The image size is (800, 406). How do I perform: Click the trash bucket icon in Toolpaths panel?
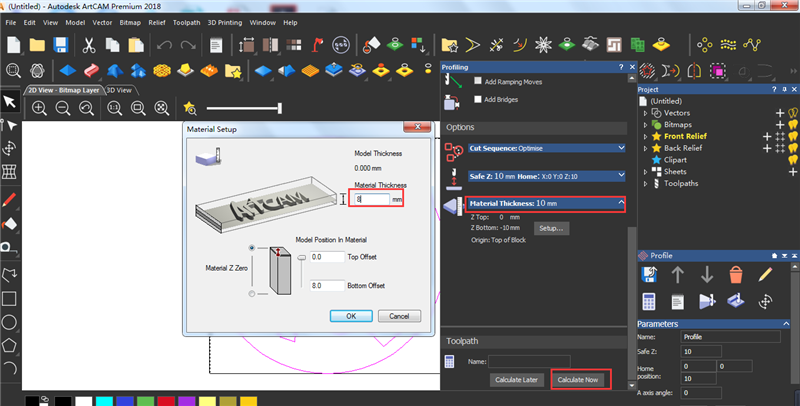point(735,274)
